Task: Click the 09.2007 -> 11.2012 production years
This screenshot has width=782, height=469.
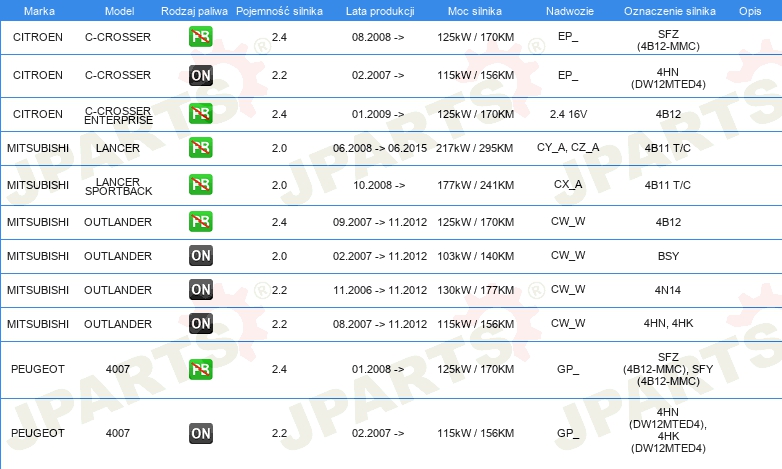Action: [x=380, y=222]
